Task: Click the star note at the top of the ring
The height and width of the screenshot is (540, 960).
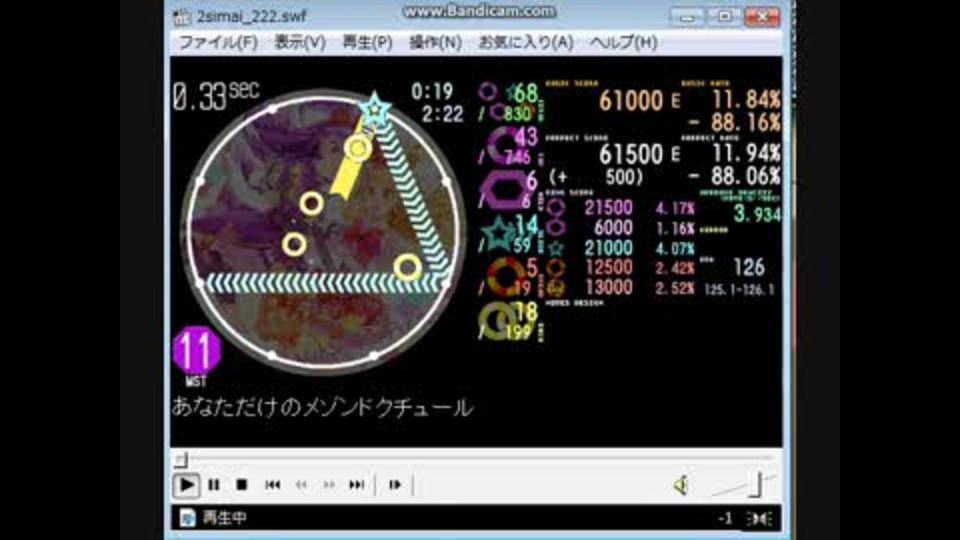Action: click(374, 110)
